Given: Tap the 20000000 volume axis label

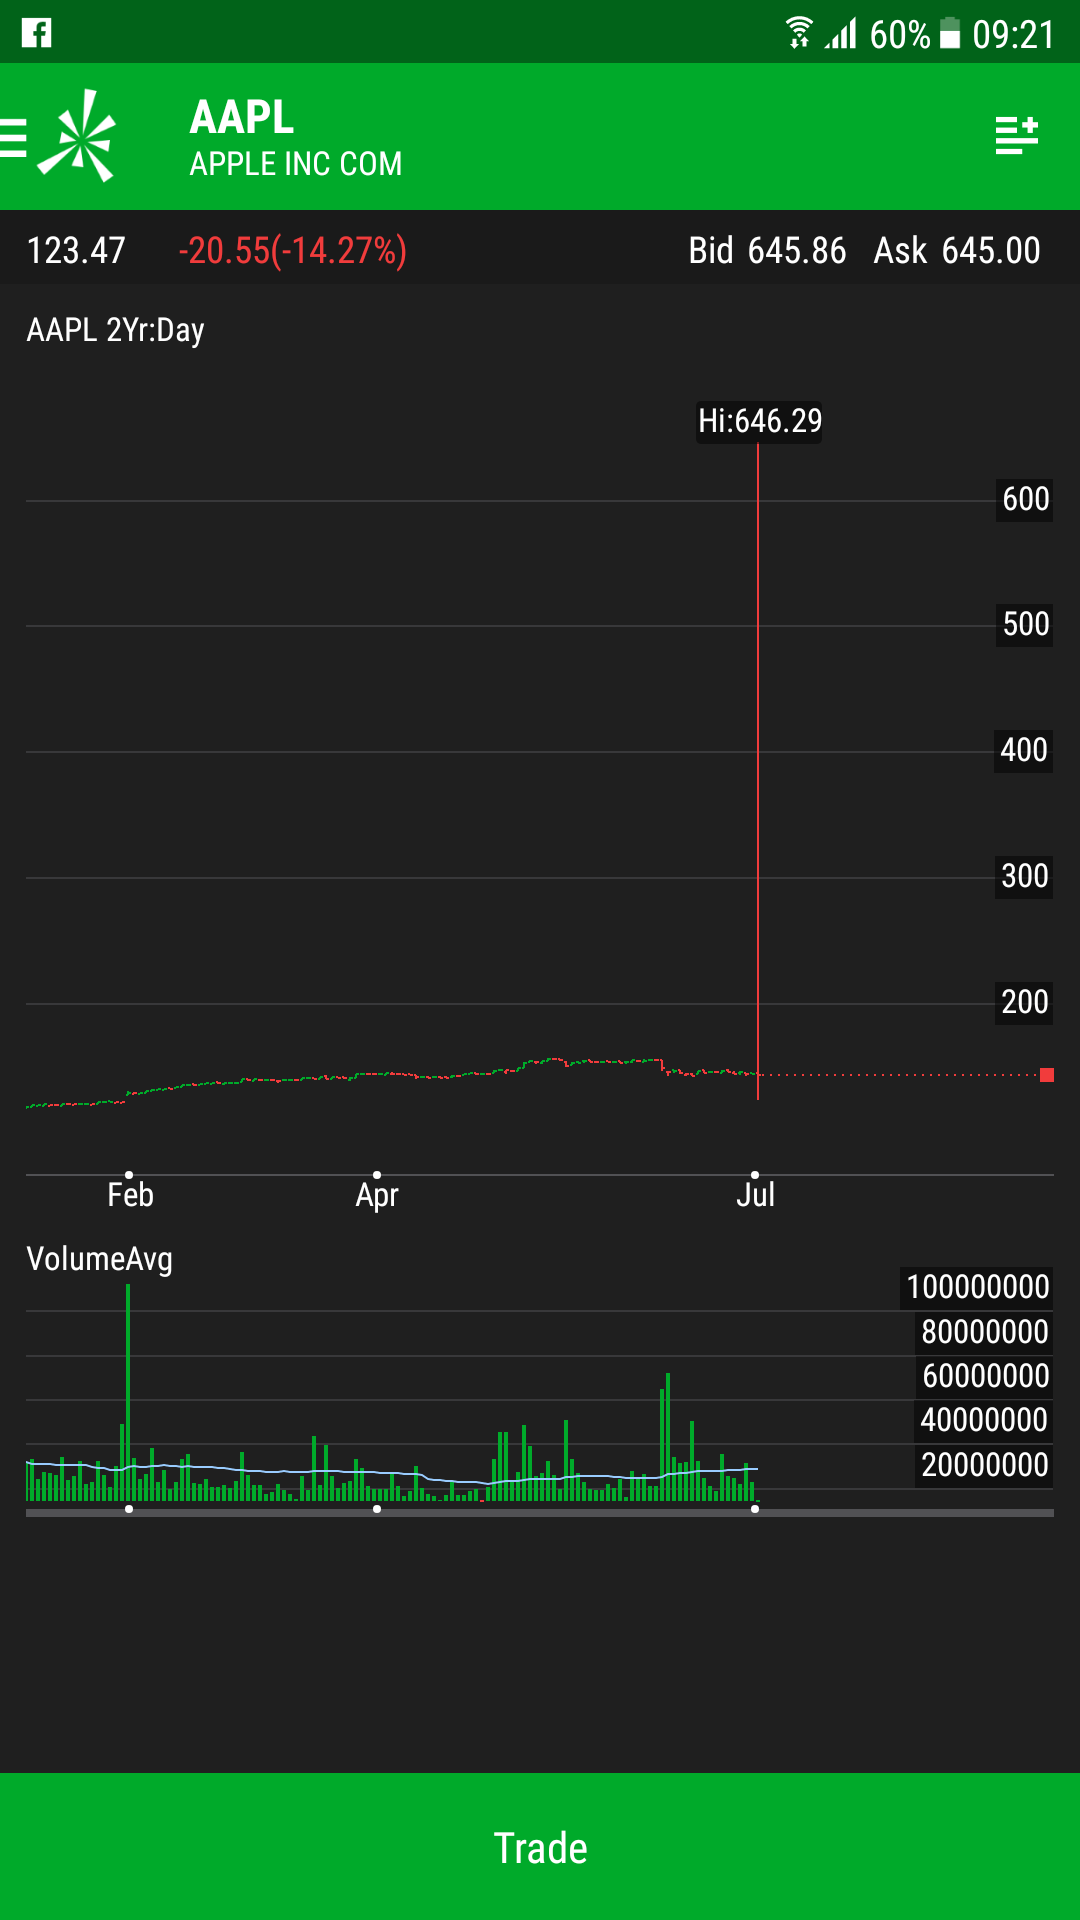Looking at the screenshot, I should pyautogui.click(x=985, y=1465).
